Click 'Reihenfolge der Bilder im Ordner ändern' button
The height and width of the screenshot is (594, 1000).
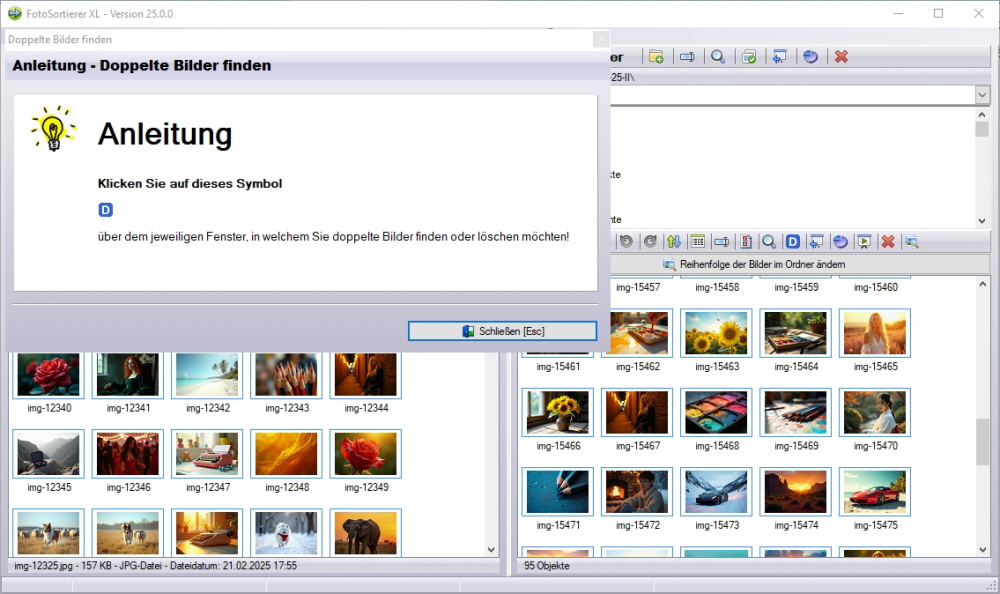tap(754, 264)
